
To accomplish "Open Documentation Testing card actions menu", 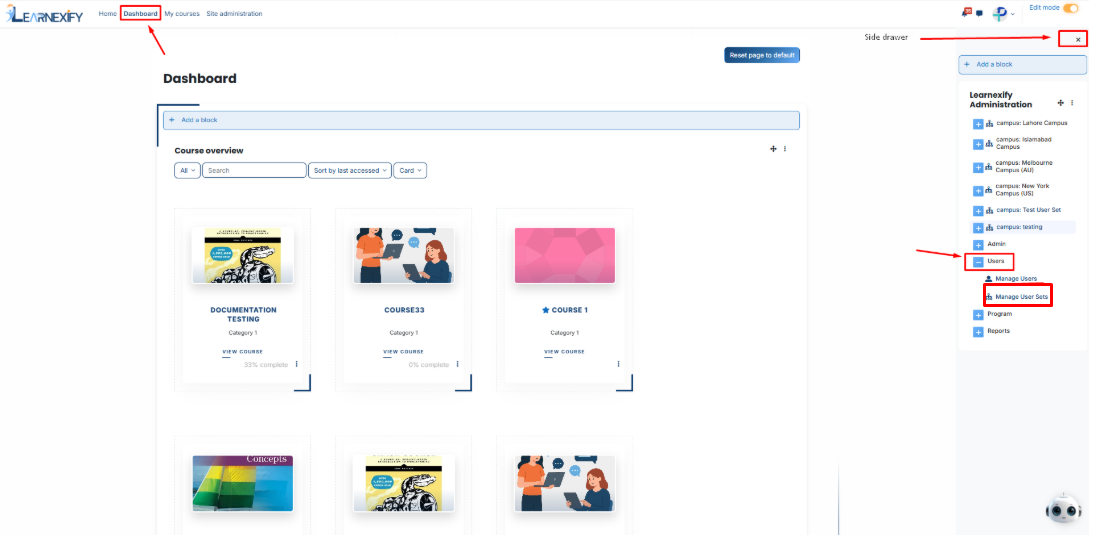I will pos(296,364).
